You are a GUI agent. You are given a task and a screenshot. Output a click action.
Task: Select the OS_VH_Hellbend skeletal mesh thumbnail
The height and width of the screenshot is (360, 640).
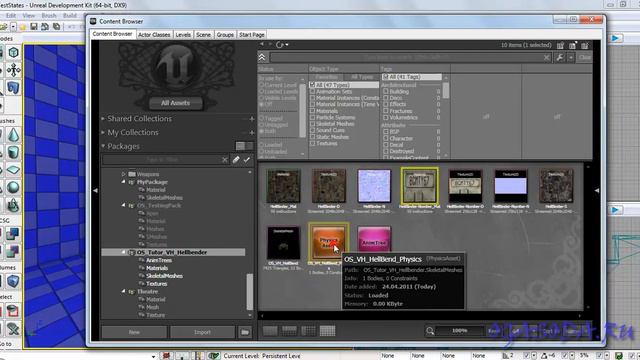284,243
